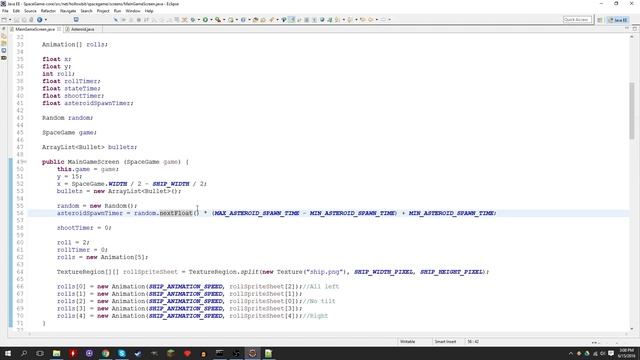Expand dropdown next to blue round icon
This screenshot has width=640, height=360.
[46, 20]
